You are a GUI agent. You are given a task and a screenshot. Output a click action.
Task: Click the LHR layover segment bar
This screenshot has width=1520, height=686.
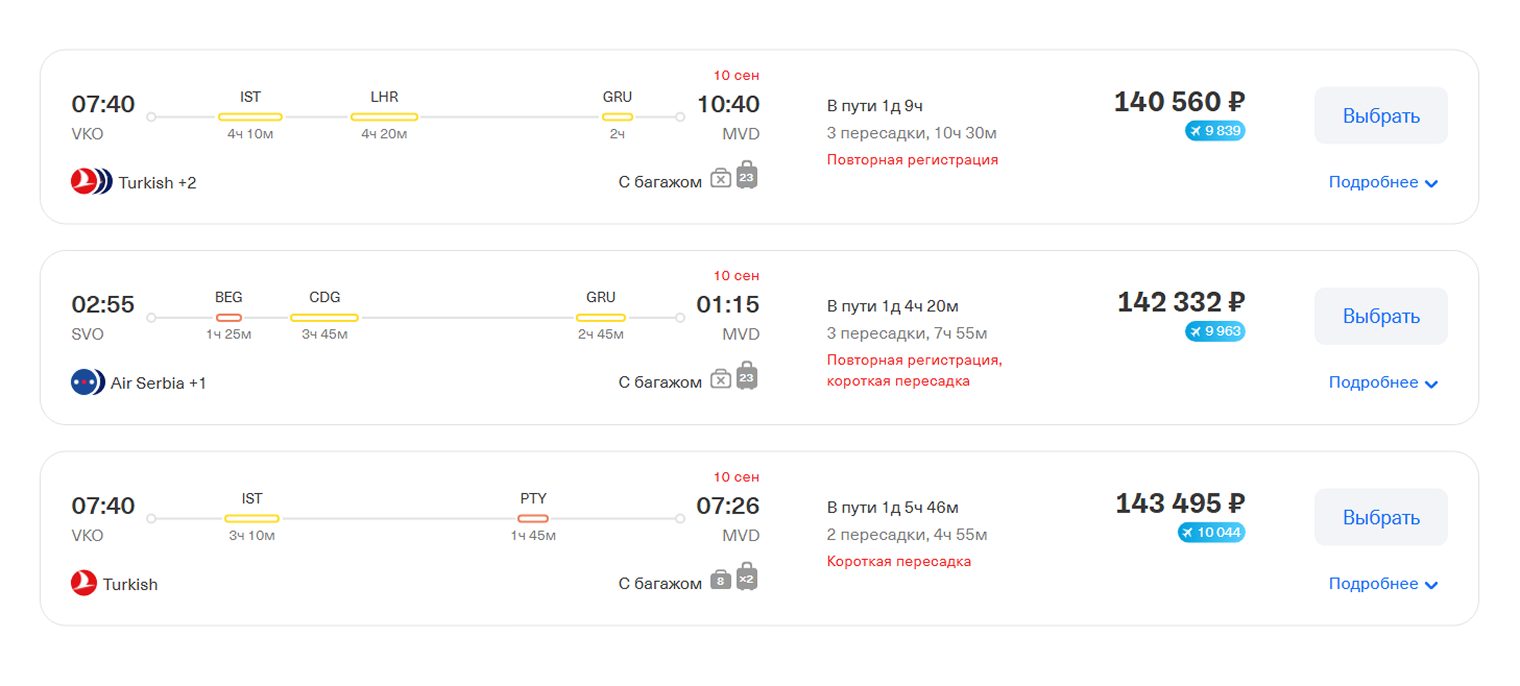[384, 117]
